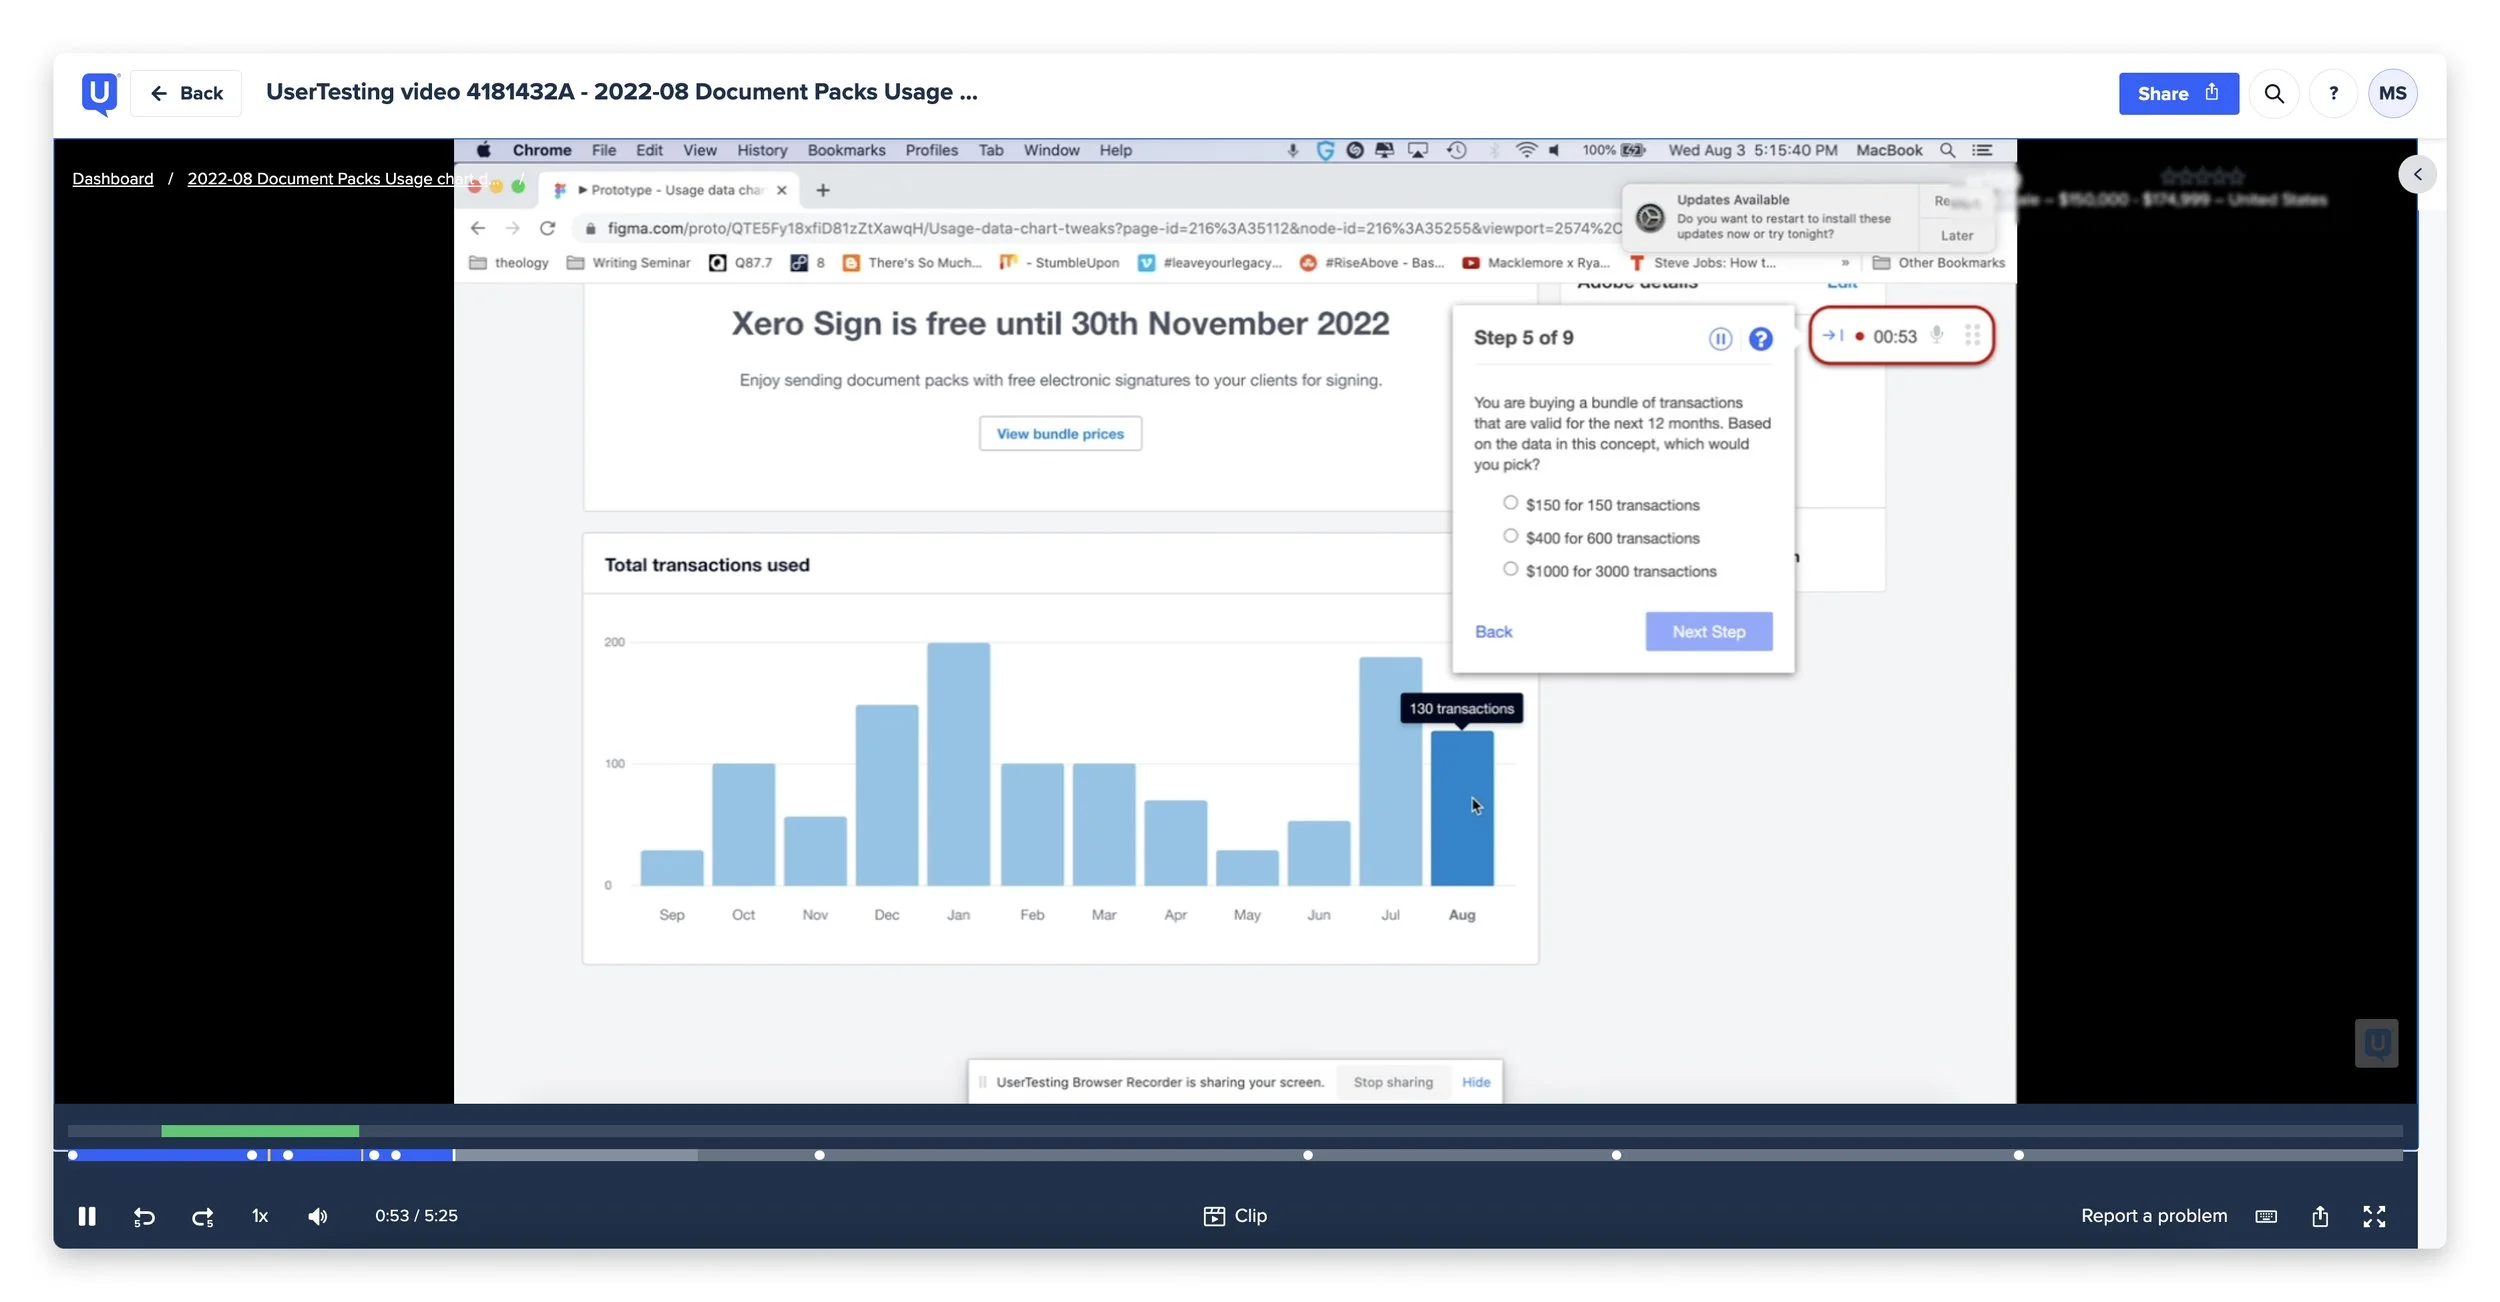The image size is (2500, 1302).
Task: Click the search magnifier icon
Action: click(2273, 93)
